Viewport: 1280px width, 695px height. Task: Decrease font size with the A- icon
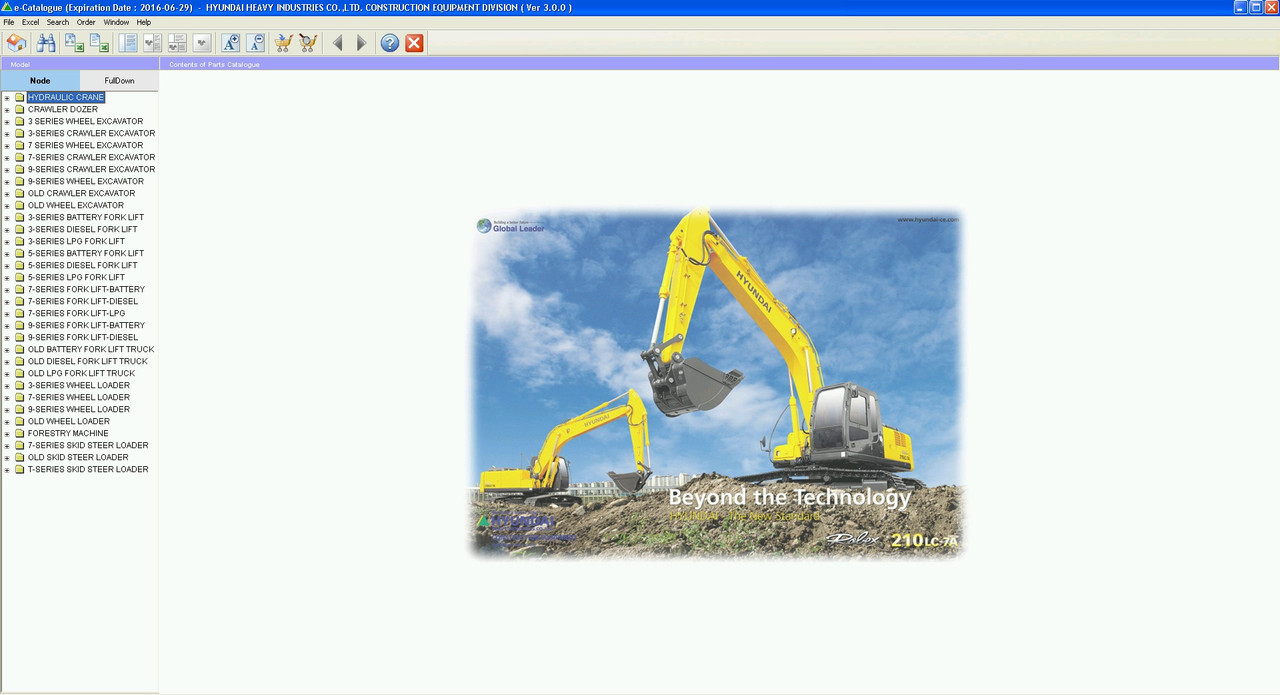pos(256,43)
